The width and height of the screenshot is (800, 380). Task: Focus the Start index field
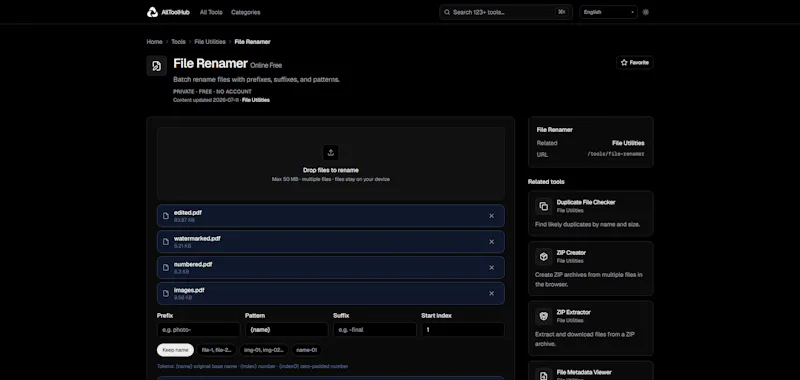pyautogui.click(x=463, y=330)
